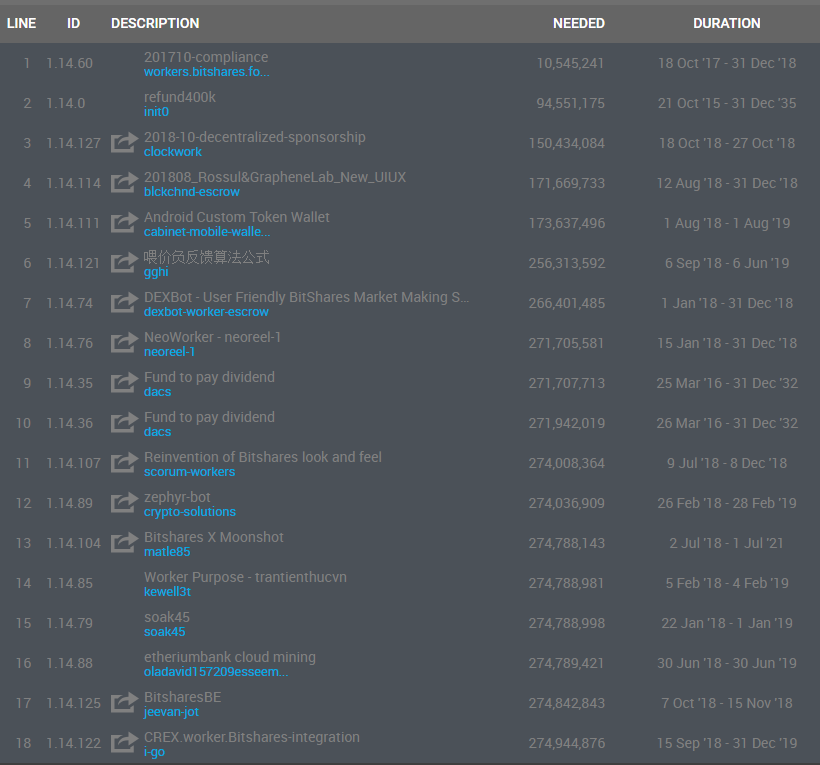
Task: Follow the matle85 account link
Action: (167, 552)
